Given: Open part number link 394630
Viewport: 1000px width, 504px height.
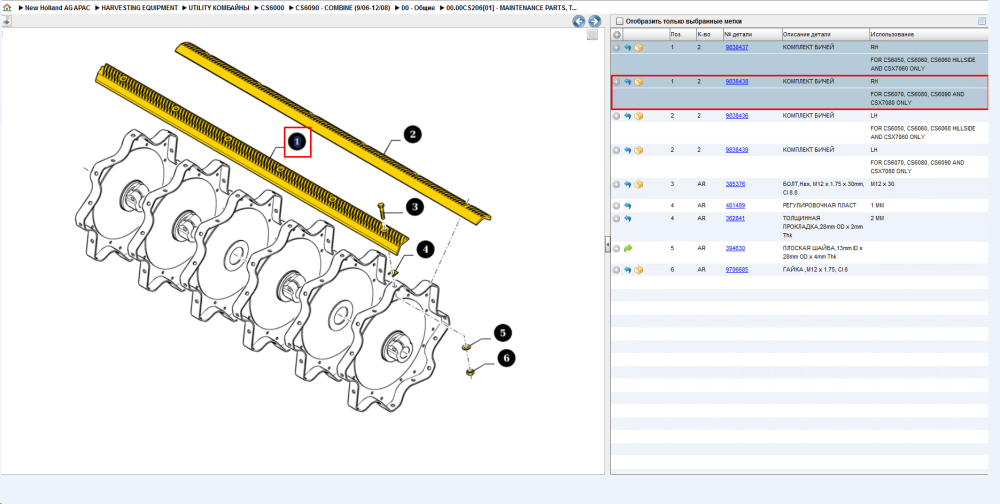Looking at the screenshot, I should [735, 248].
